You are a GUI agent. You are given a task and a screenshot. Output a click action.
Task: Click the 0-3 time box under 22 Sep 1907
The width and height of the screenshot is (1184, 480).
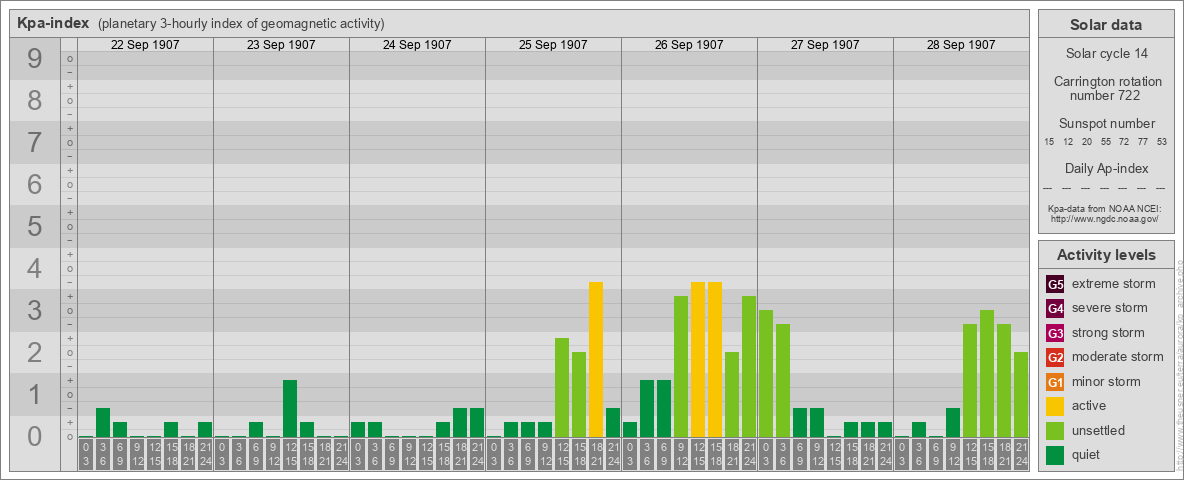tap(86, 454)
